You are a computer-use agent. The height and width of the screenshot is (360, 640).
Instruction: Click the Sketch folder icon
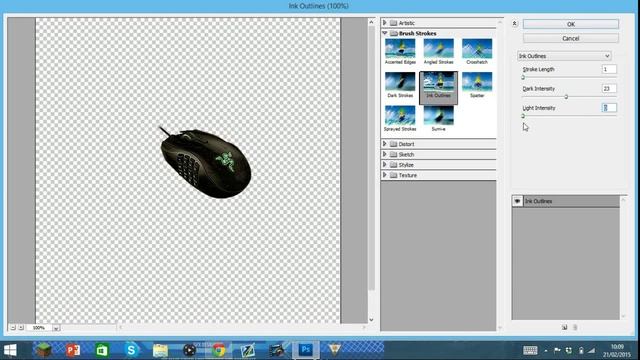pos(393,154)
